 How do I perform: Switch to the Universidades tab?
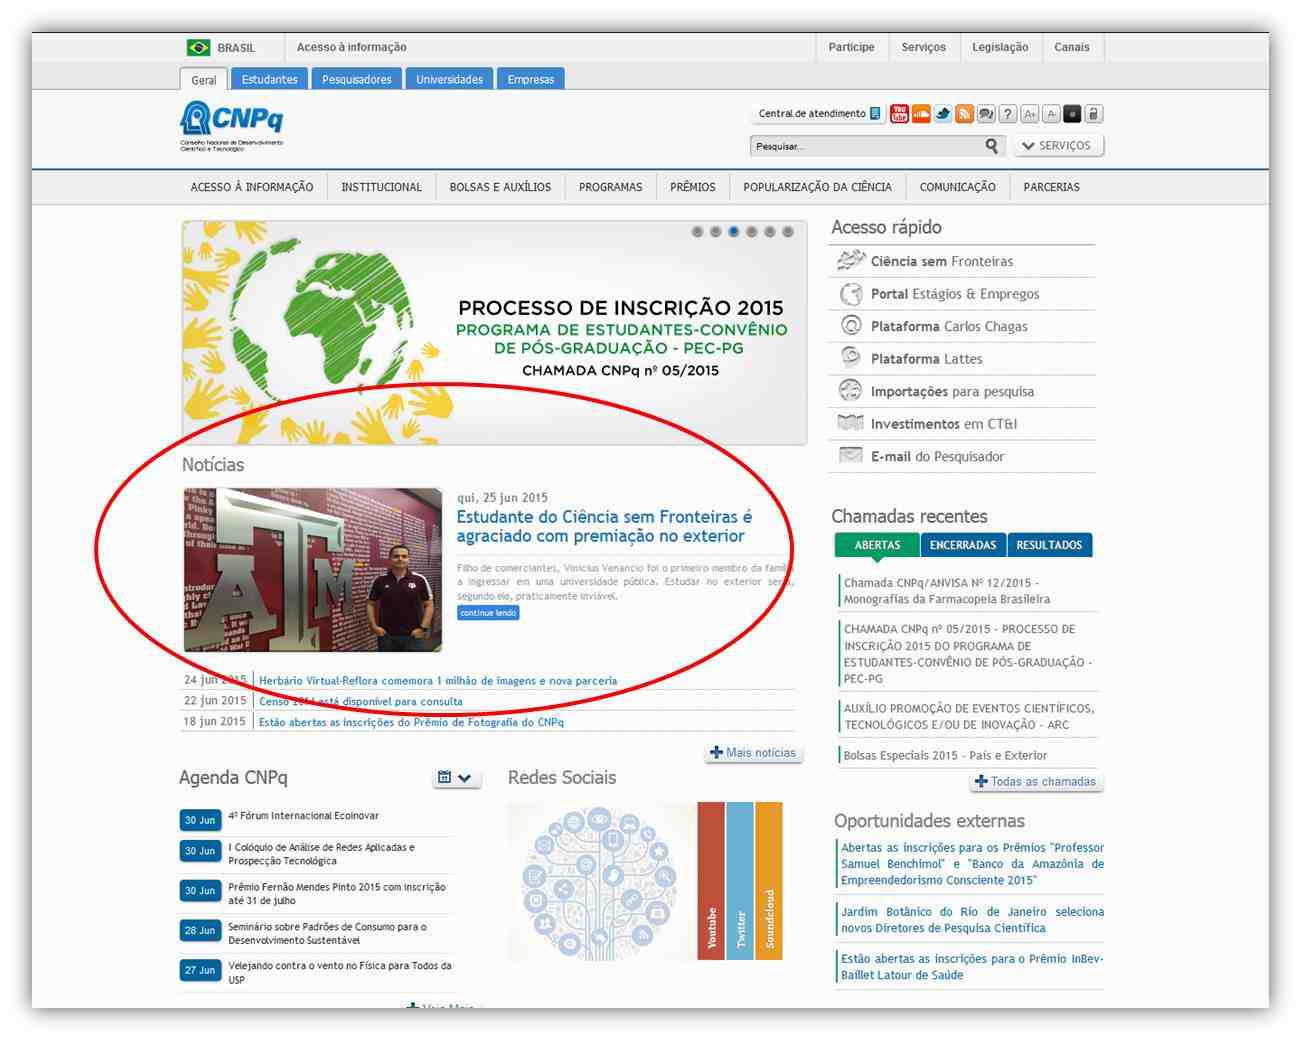[x=449, y=79]
